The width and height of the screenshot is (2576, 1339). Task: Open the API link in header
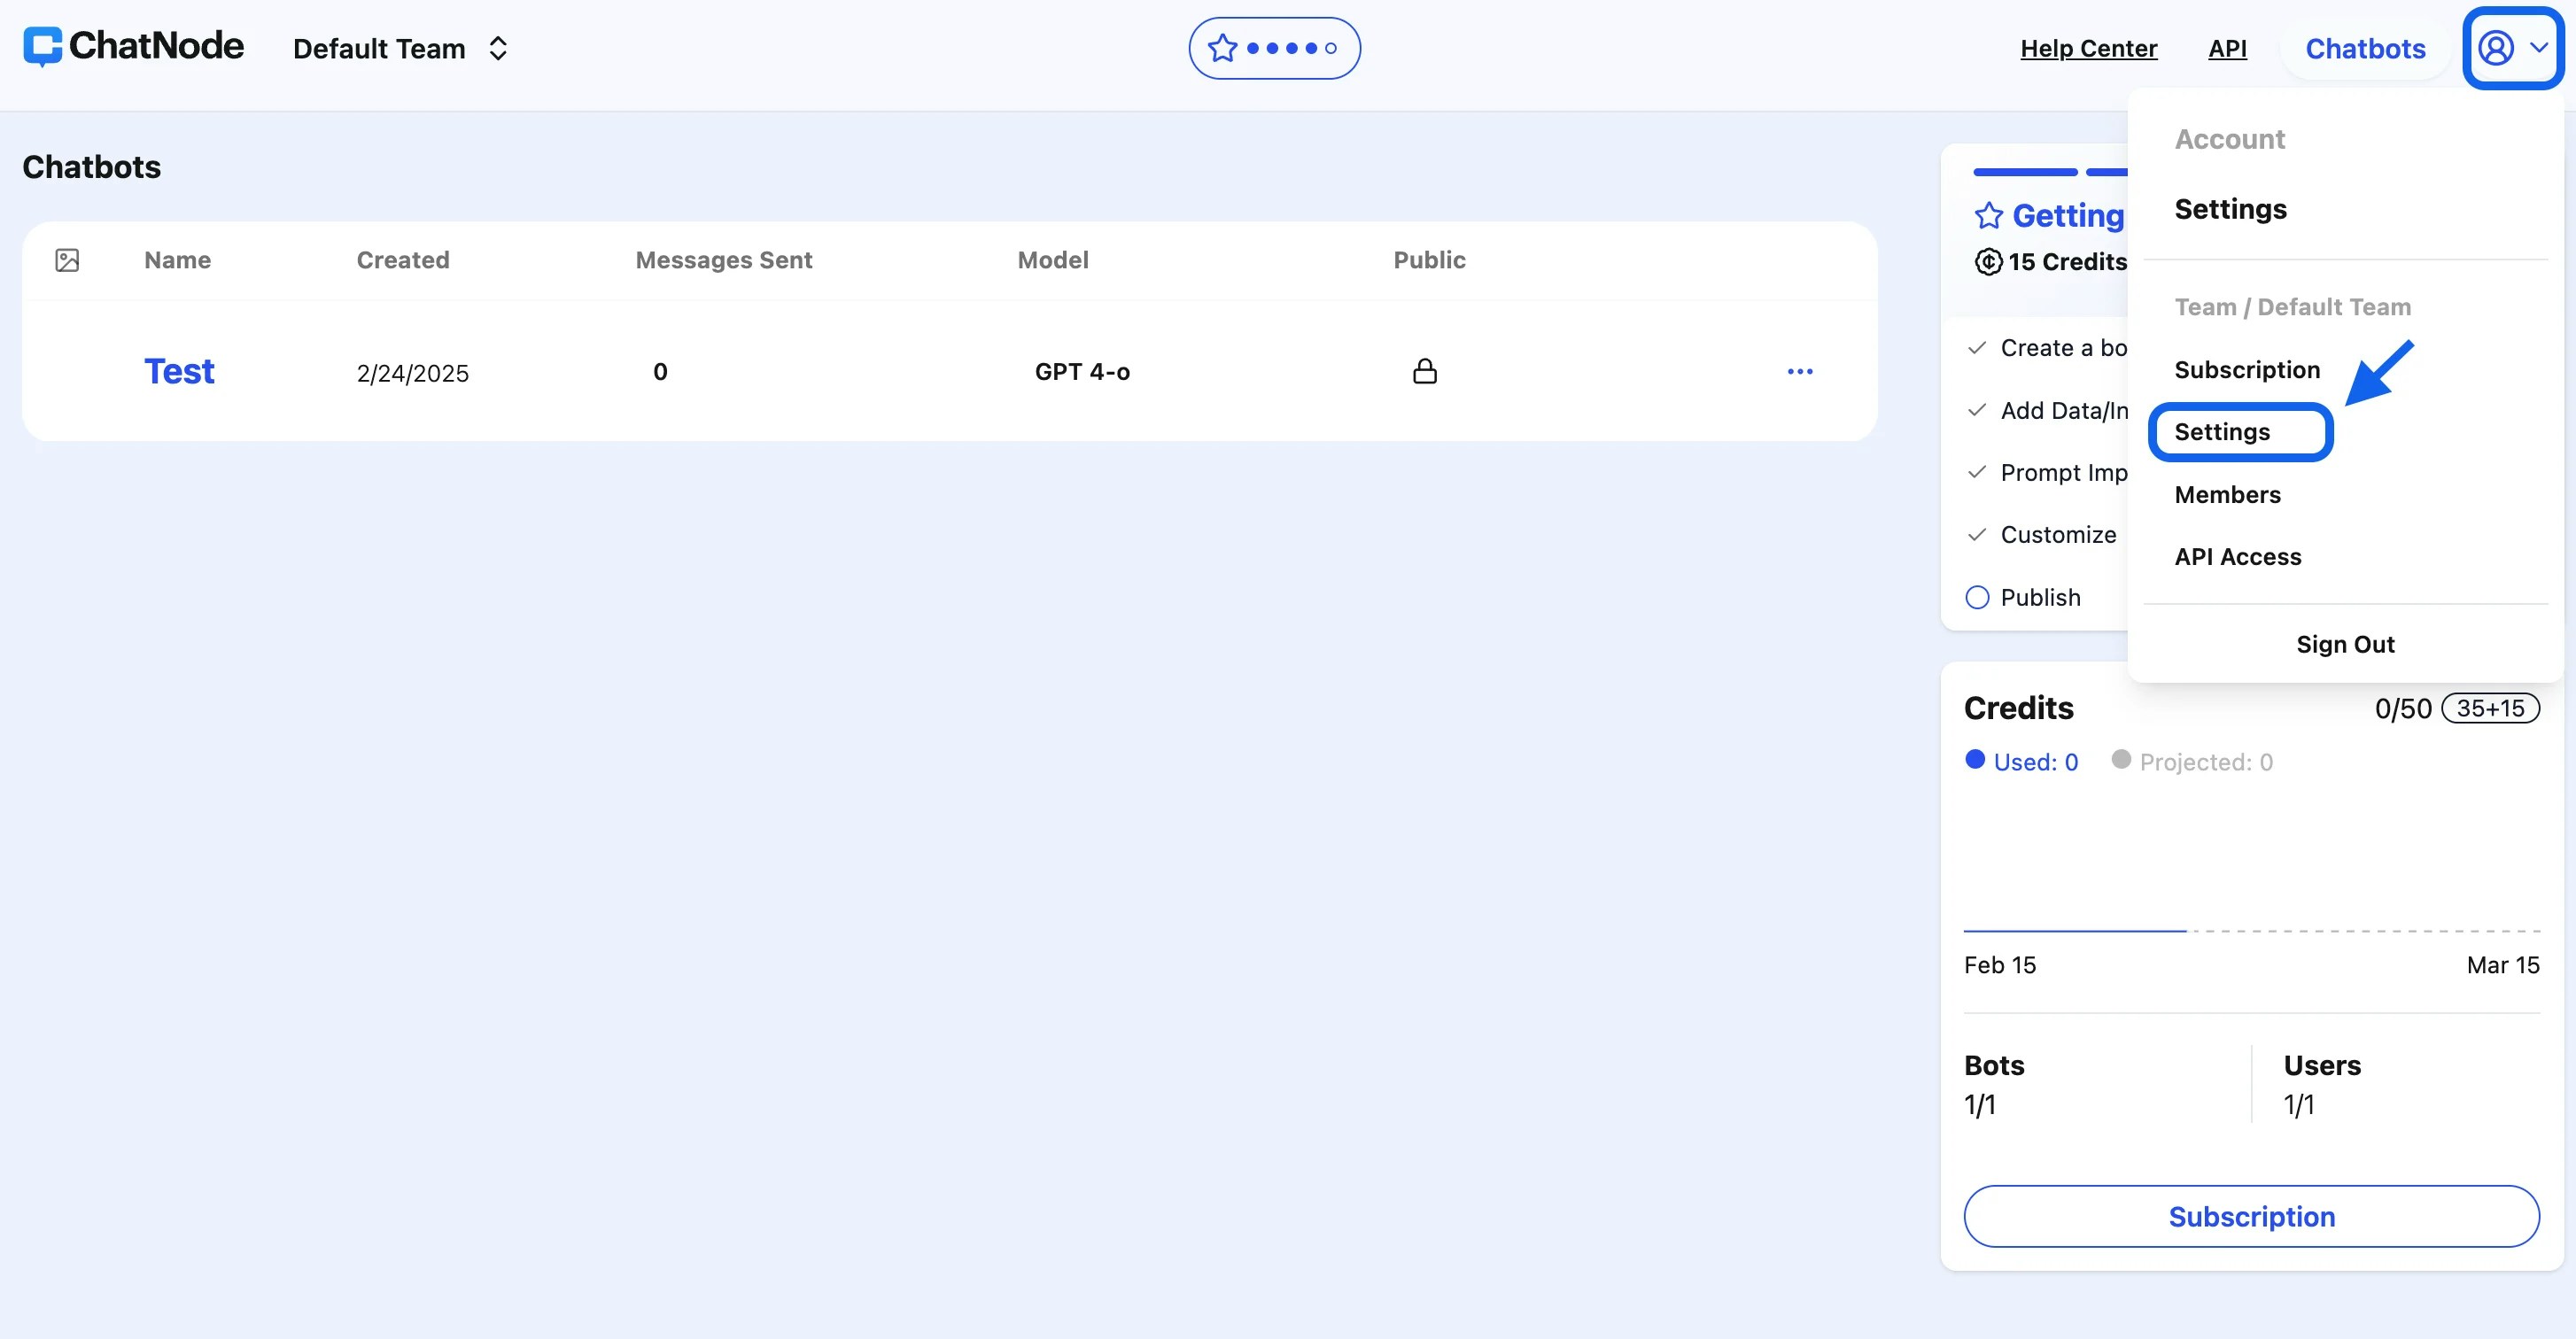click(2227, 48)
